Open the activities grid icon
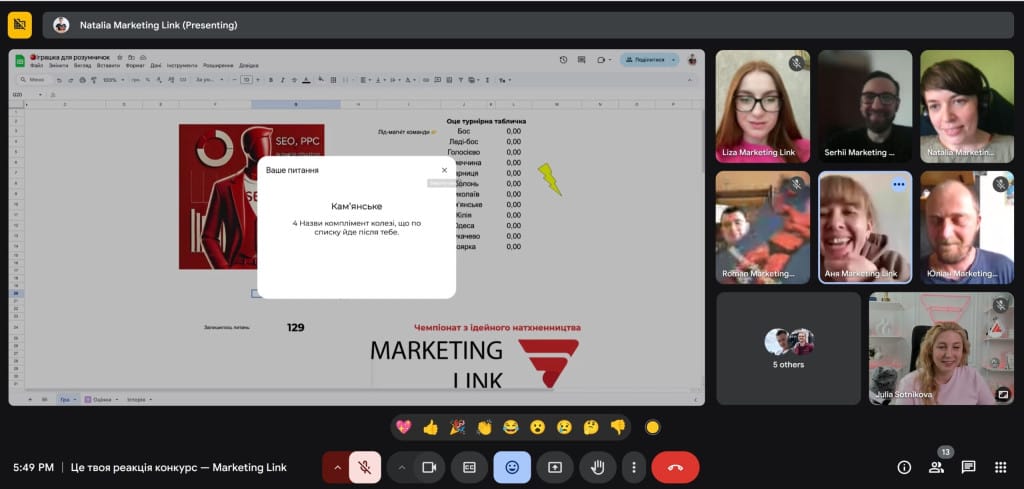The width and height of the screenshot is (1024, 489). coord(1000,467)
